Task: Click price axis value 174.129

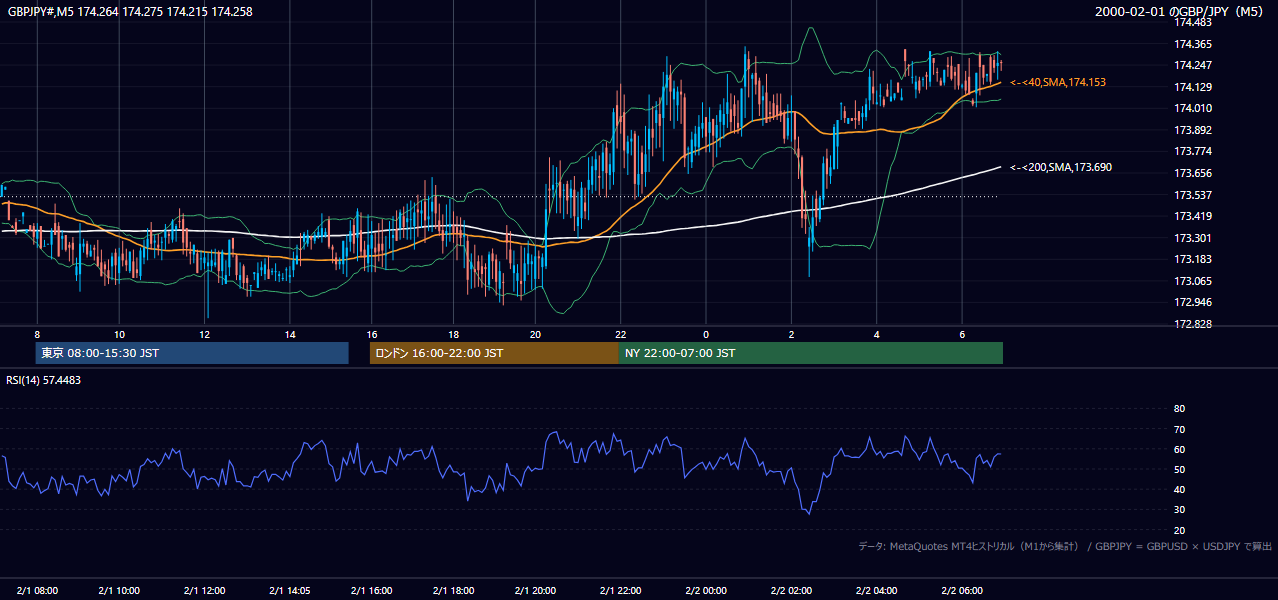Action: 1193,87
